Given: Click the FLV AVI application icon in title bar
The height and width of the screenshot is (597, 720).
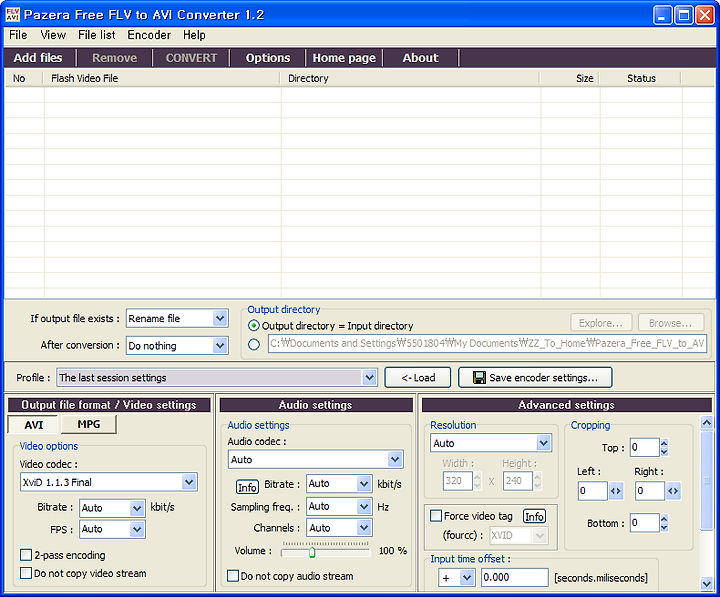Looking at the screenshot, I should pyautogui.click(x=12, y=15).
